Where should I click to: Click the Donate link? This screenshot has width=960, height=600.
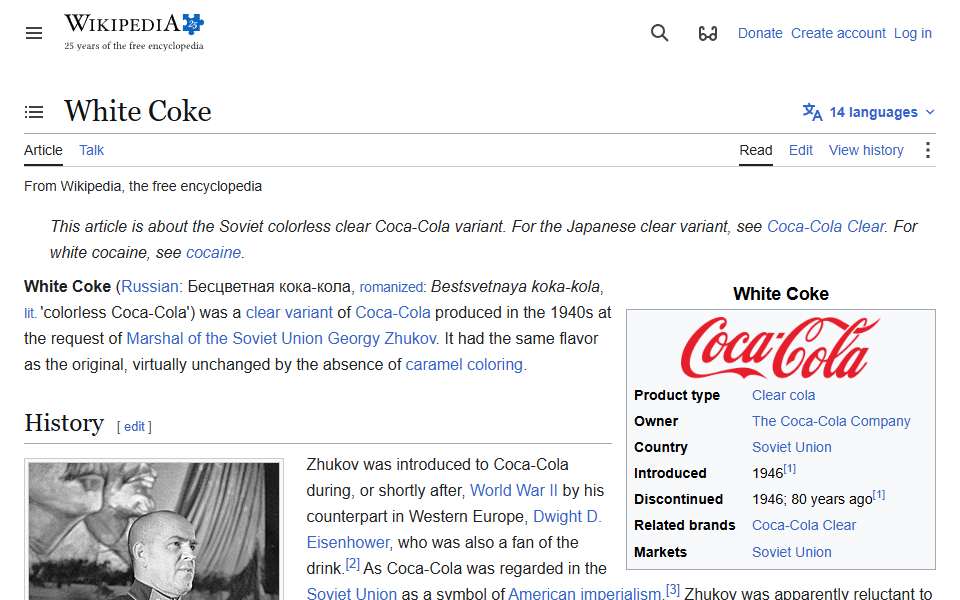(x=760, y=33)
